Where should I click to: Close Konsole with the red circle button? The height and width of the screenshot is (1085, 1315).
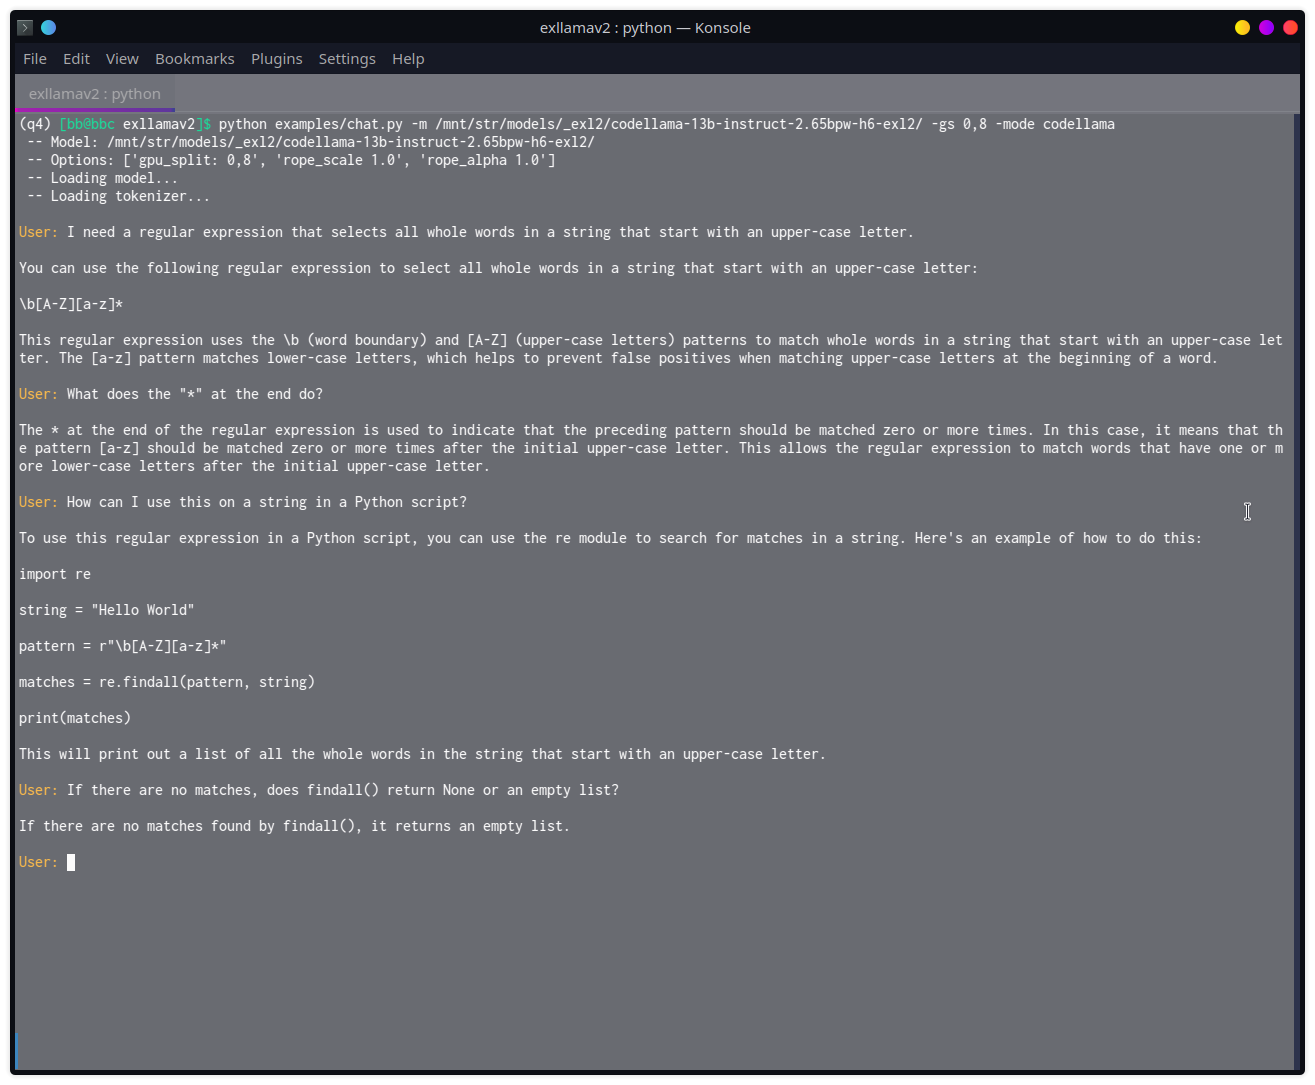tap(1290, 28)
